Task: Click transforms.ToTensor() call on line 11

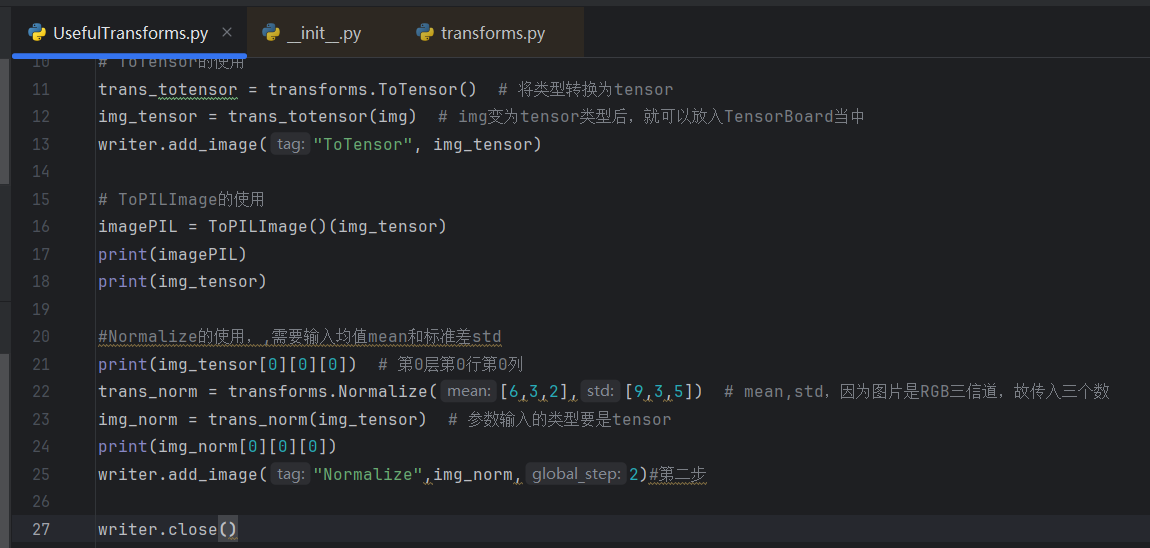Action: pyautogui.click(x=373, y=89)
